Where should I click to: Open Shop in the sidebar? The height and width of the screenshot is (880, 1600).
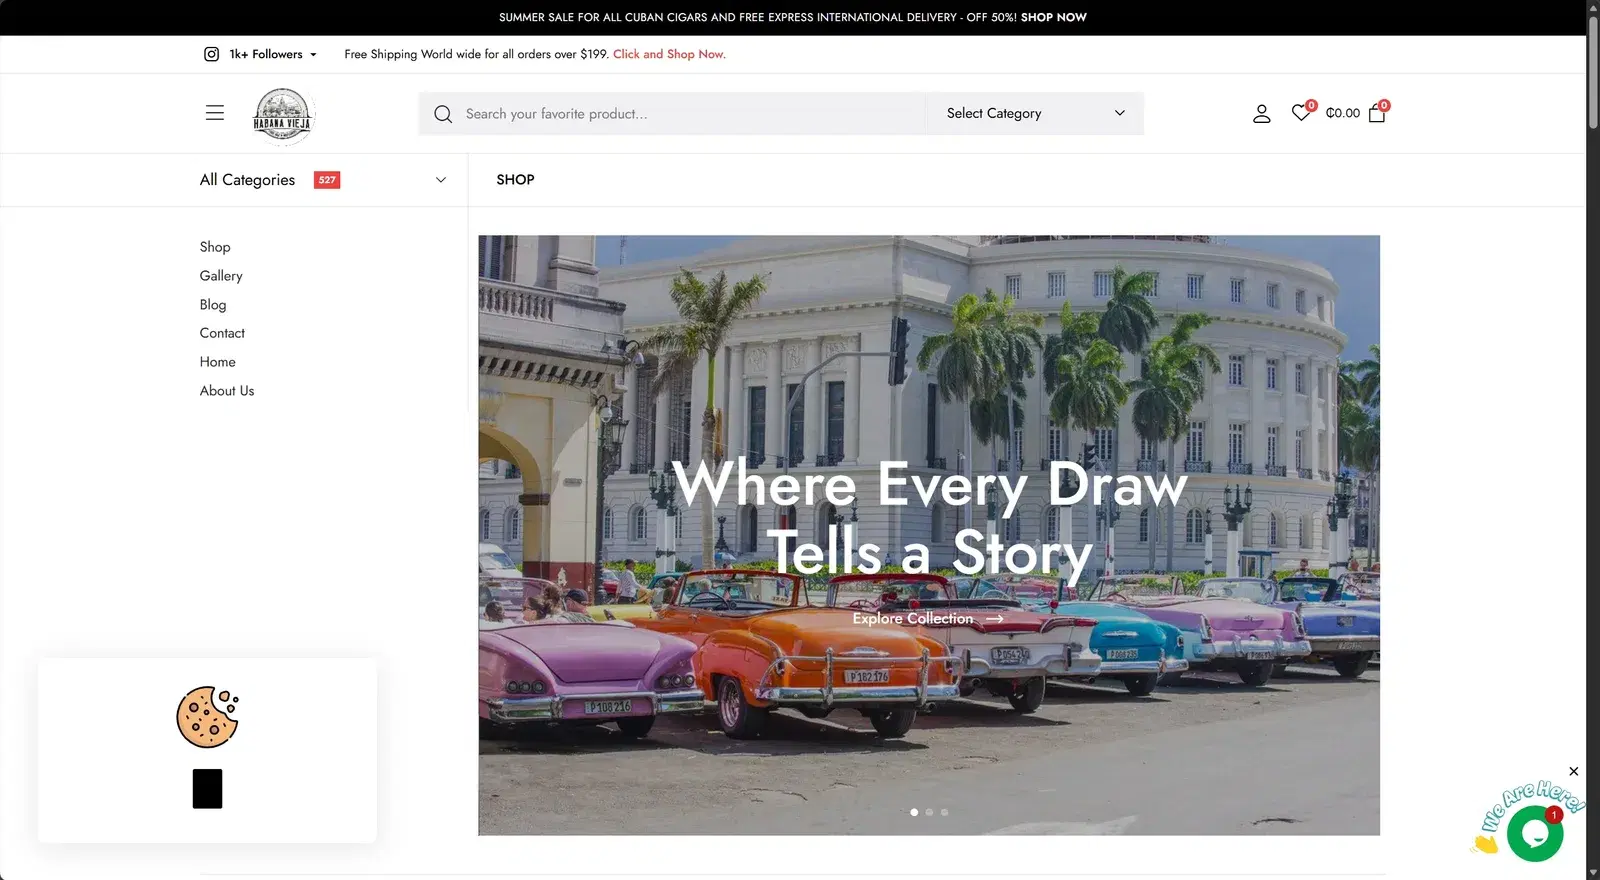[x=215, y=247]
